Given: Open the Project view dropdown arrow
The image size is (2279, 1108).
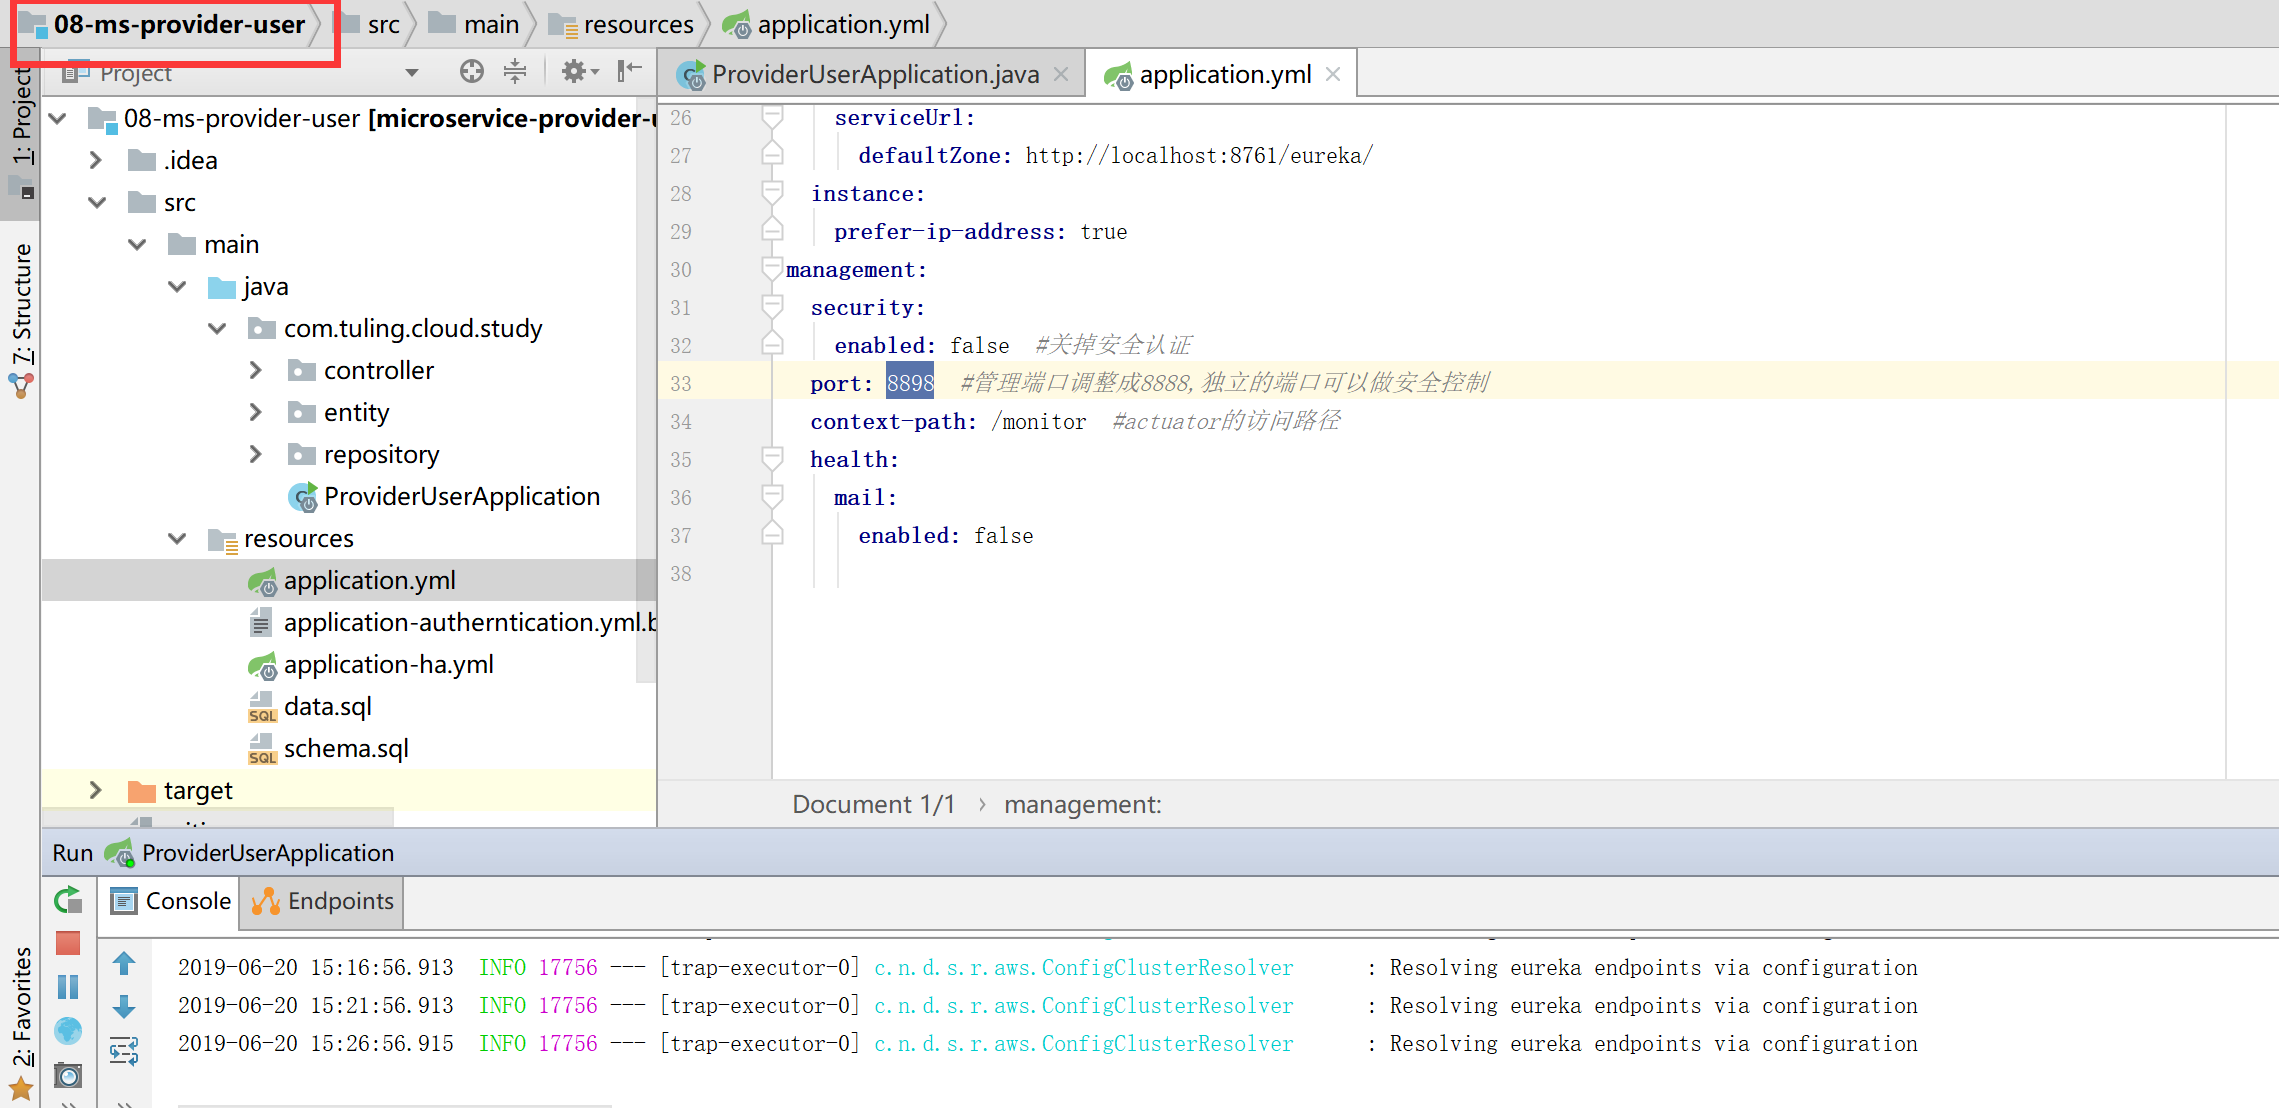Looking at the screenshot, I should (x=411, y=73).
